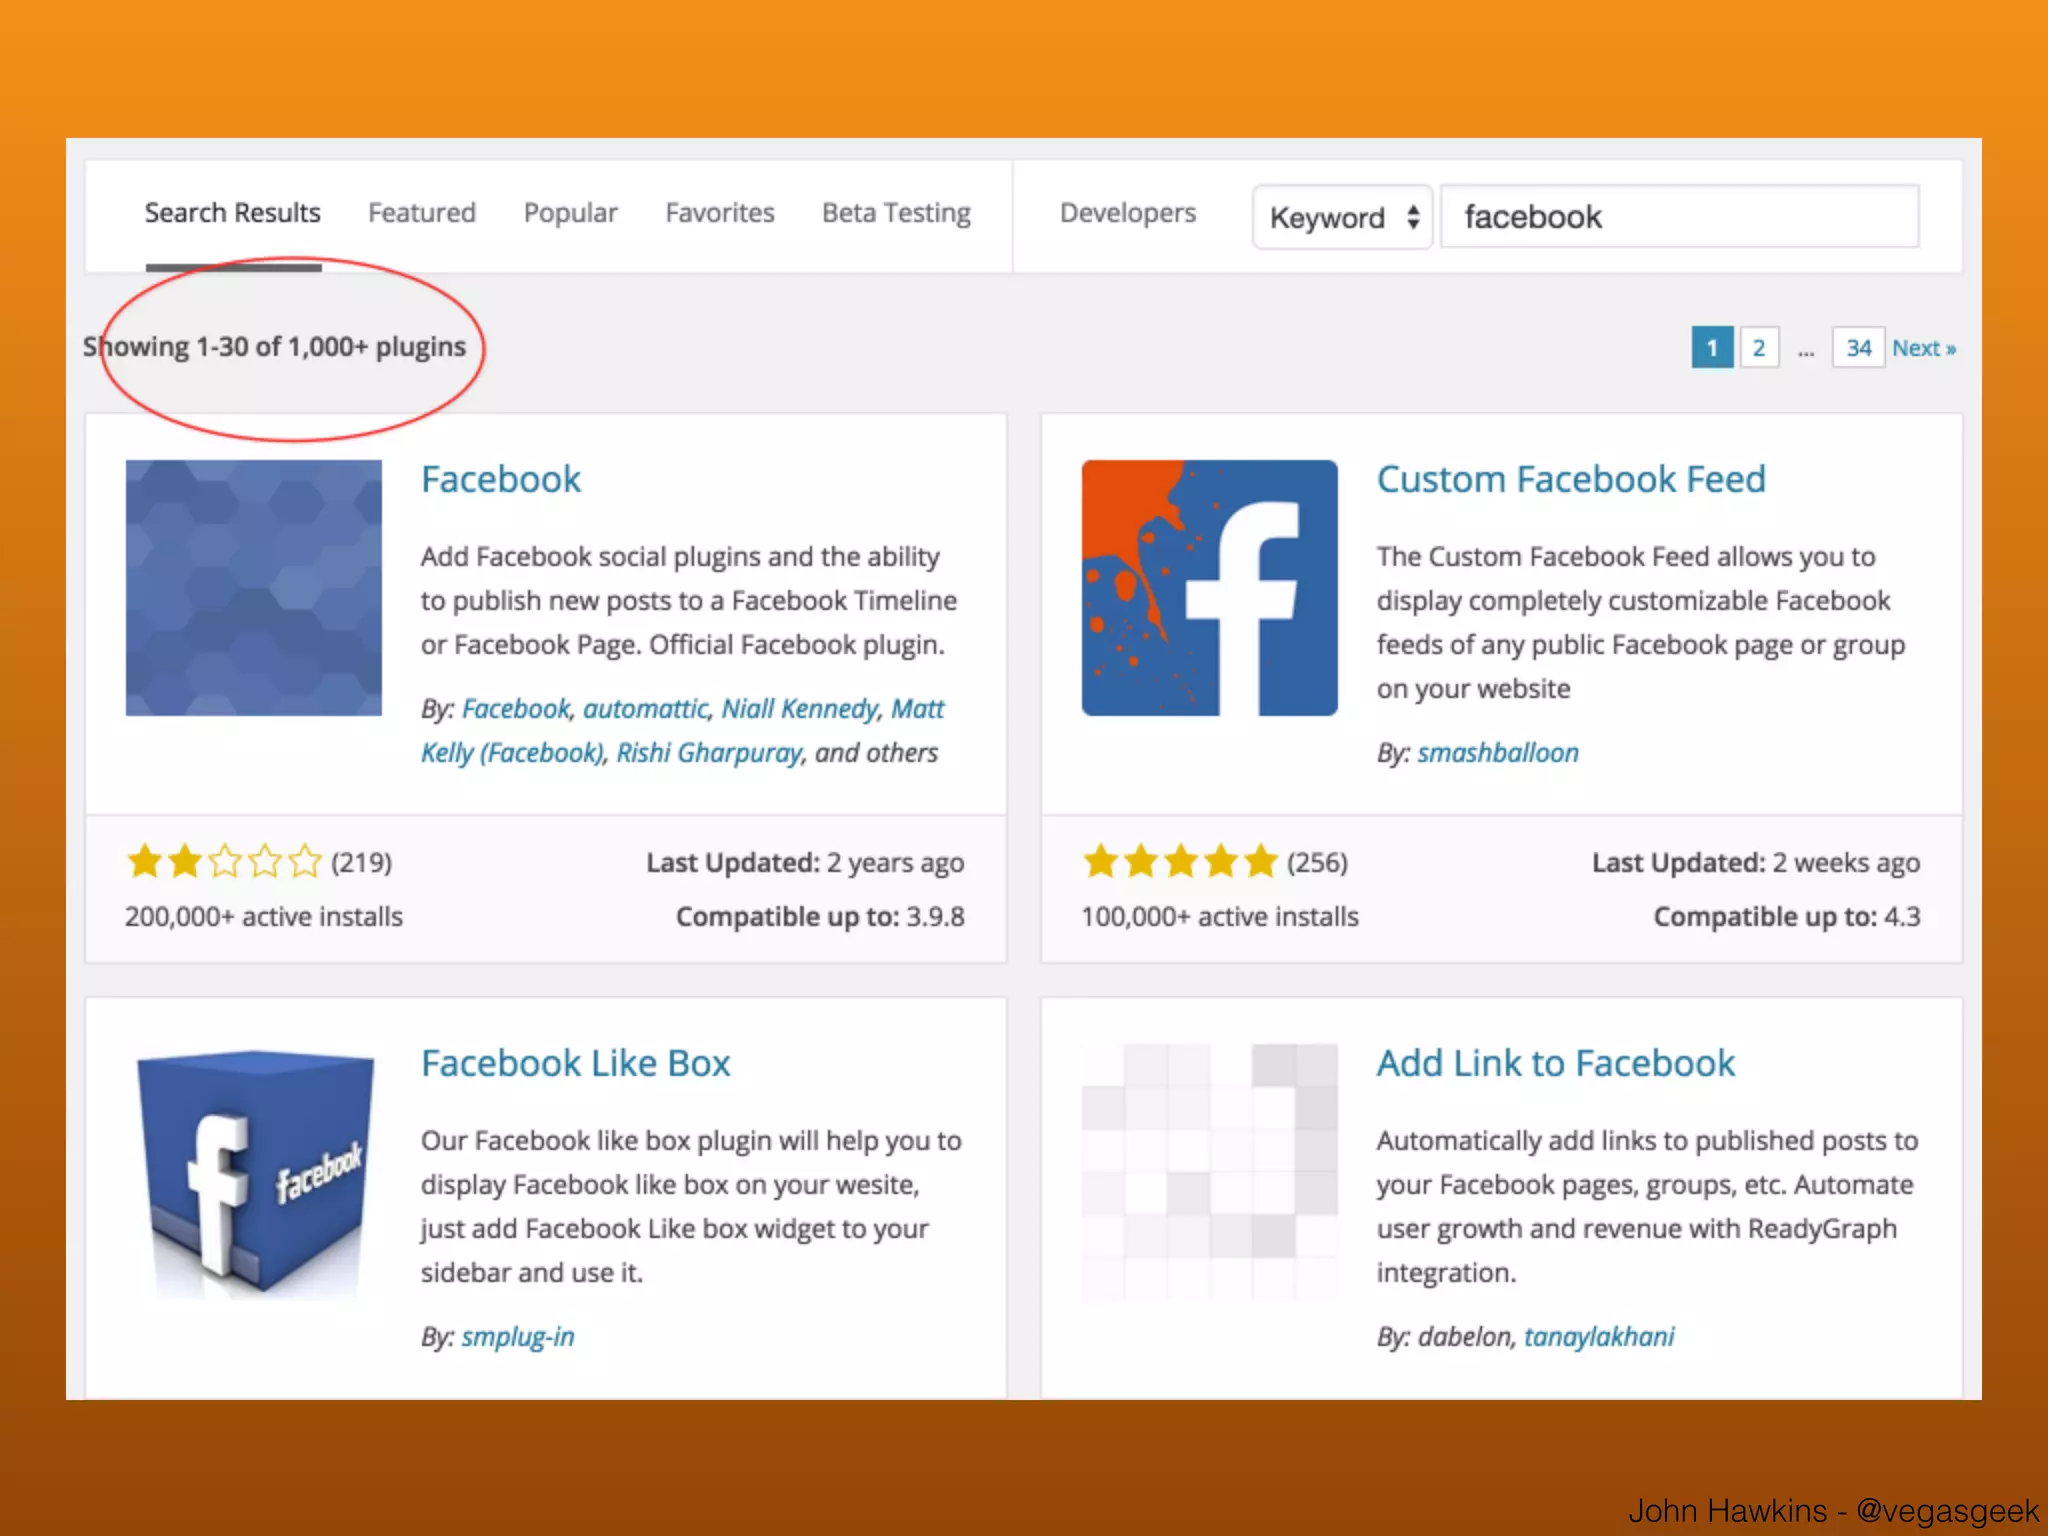Open the tanaylakhani author link
The image size is (2048, 1536).
[1598, 1337]
